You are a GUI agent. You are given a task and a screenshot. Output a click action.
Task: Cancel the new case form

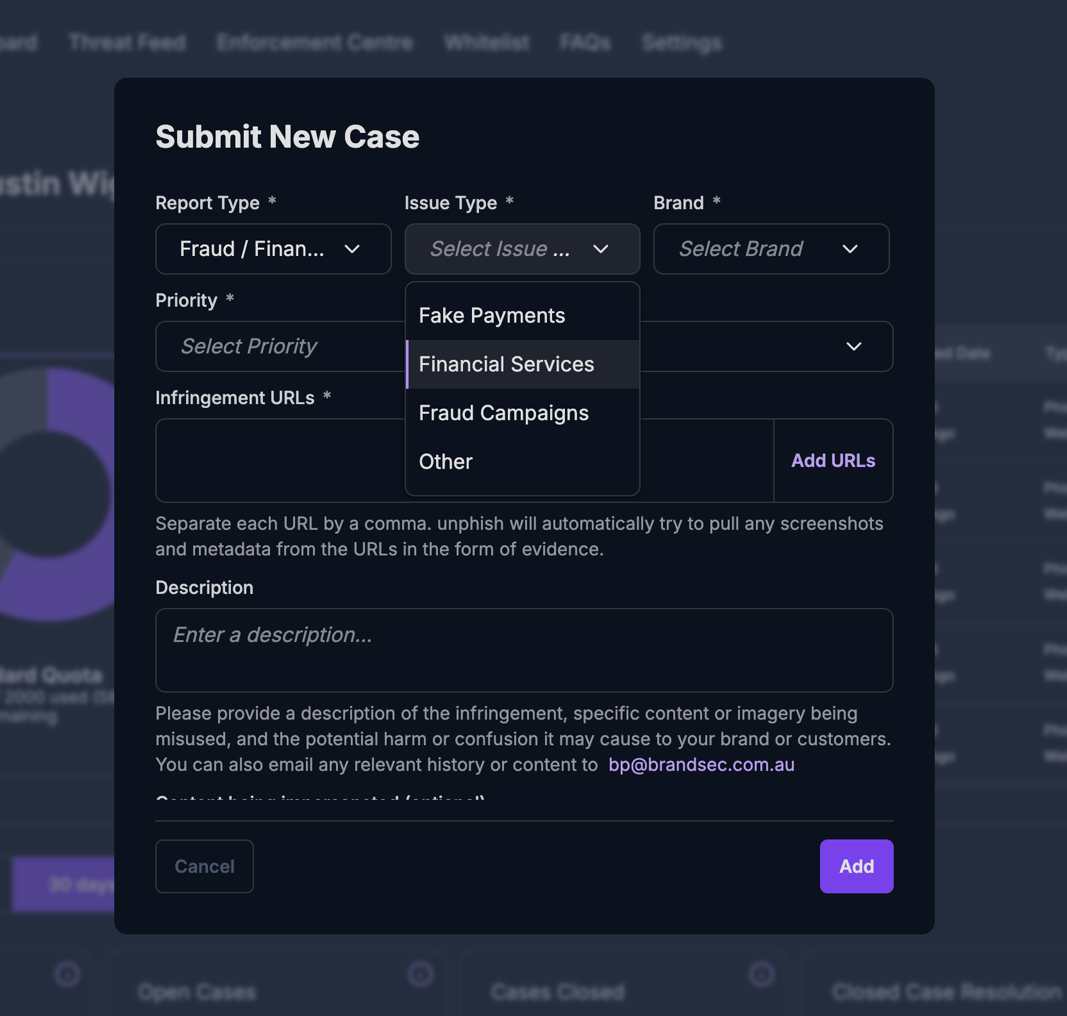pos(204,866)
